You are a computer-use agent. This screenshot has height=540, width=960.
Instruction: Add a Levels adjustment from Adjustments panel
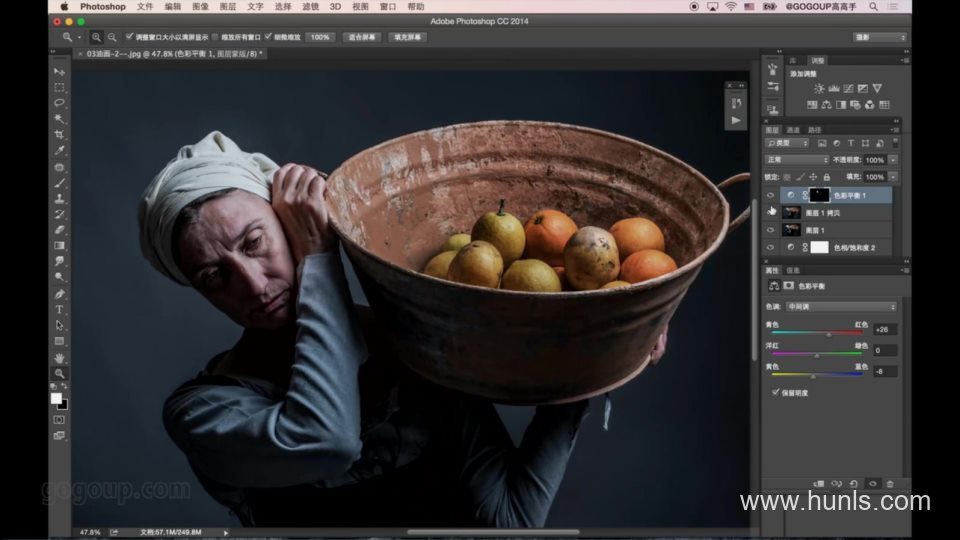(834, 89)
